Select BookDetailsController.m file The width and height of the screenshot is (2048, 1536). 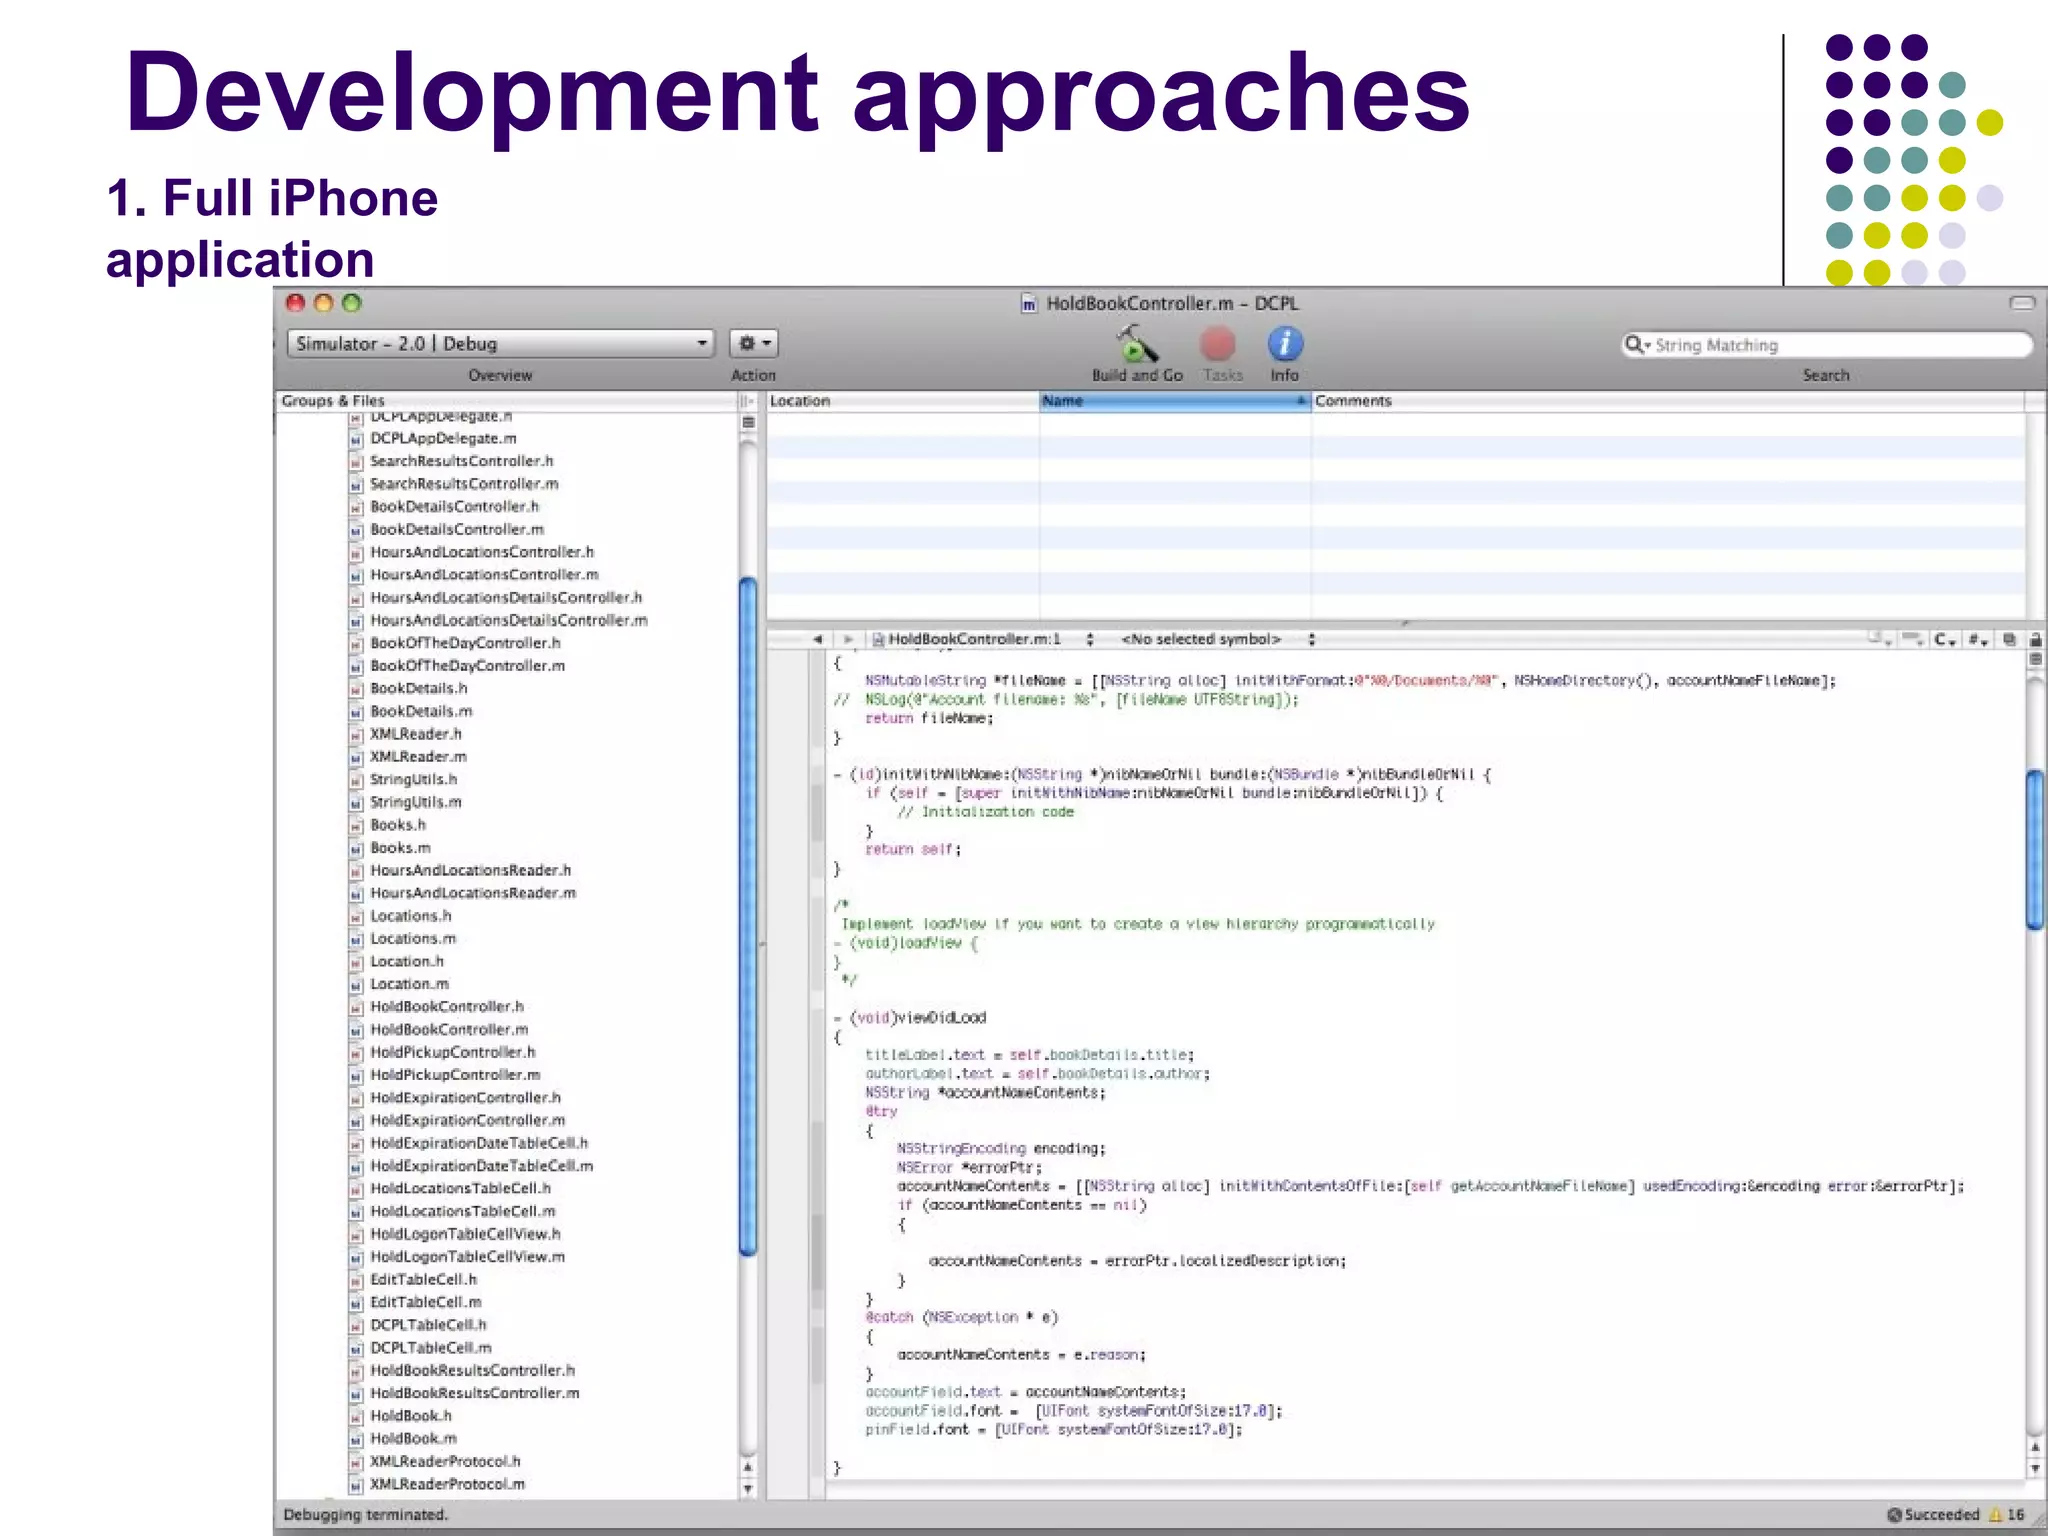coord(457,529)
